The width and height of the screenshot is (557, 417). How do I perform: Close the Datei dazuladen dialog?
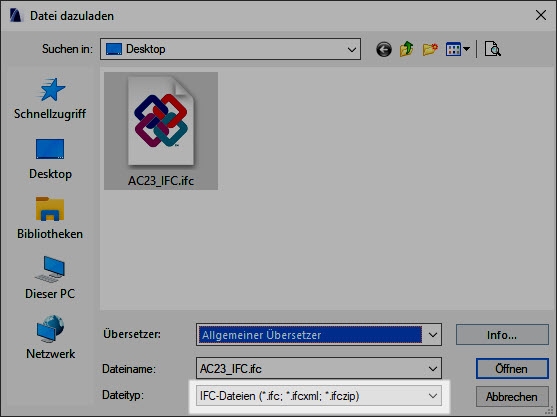pyautogui.click(x=541, y=15)
